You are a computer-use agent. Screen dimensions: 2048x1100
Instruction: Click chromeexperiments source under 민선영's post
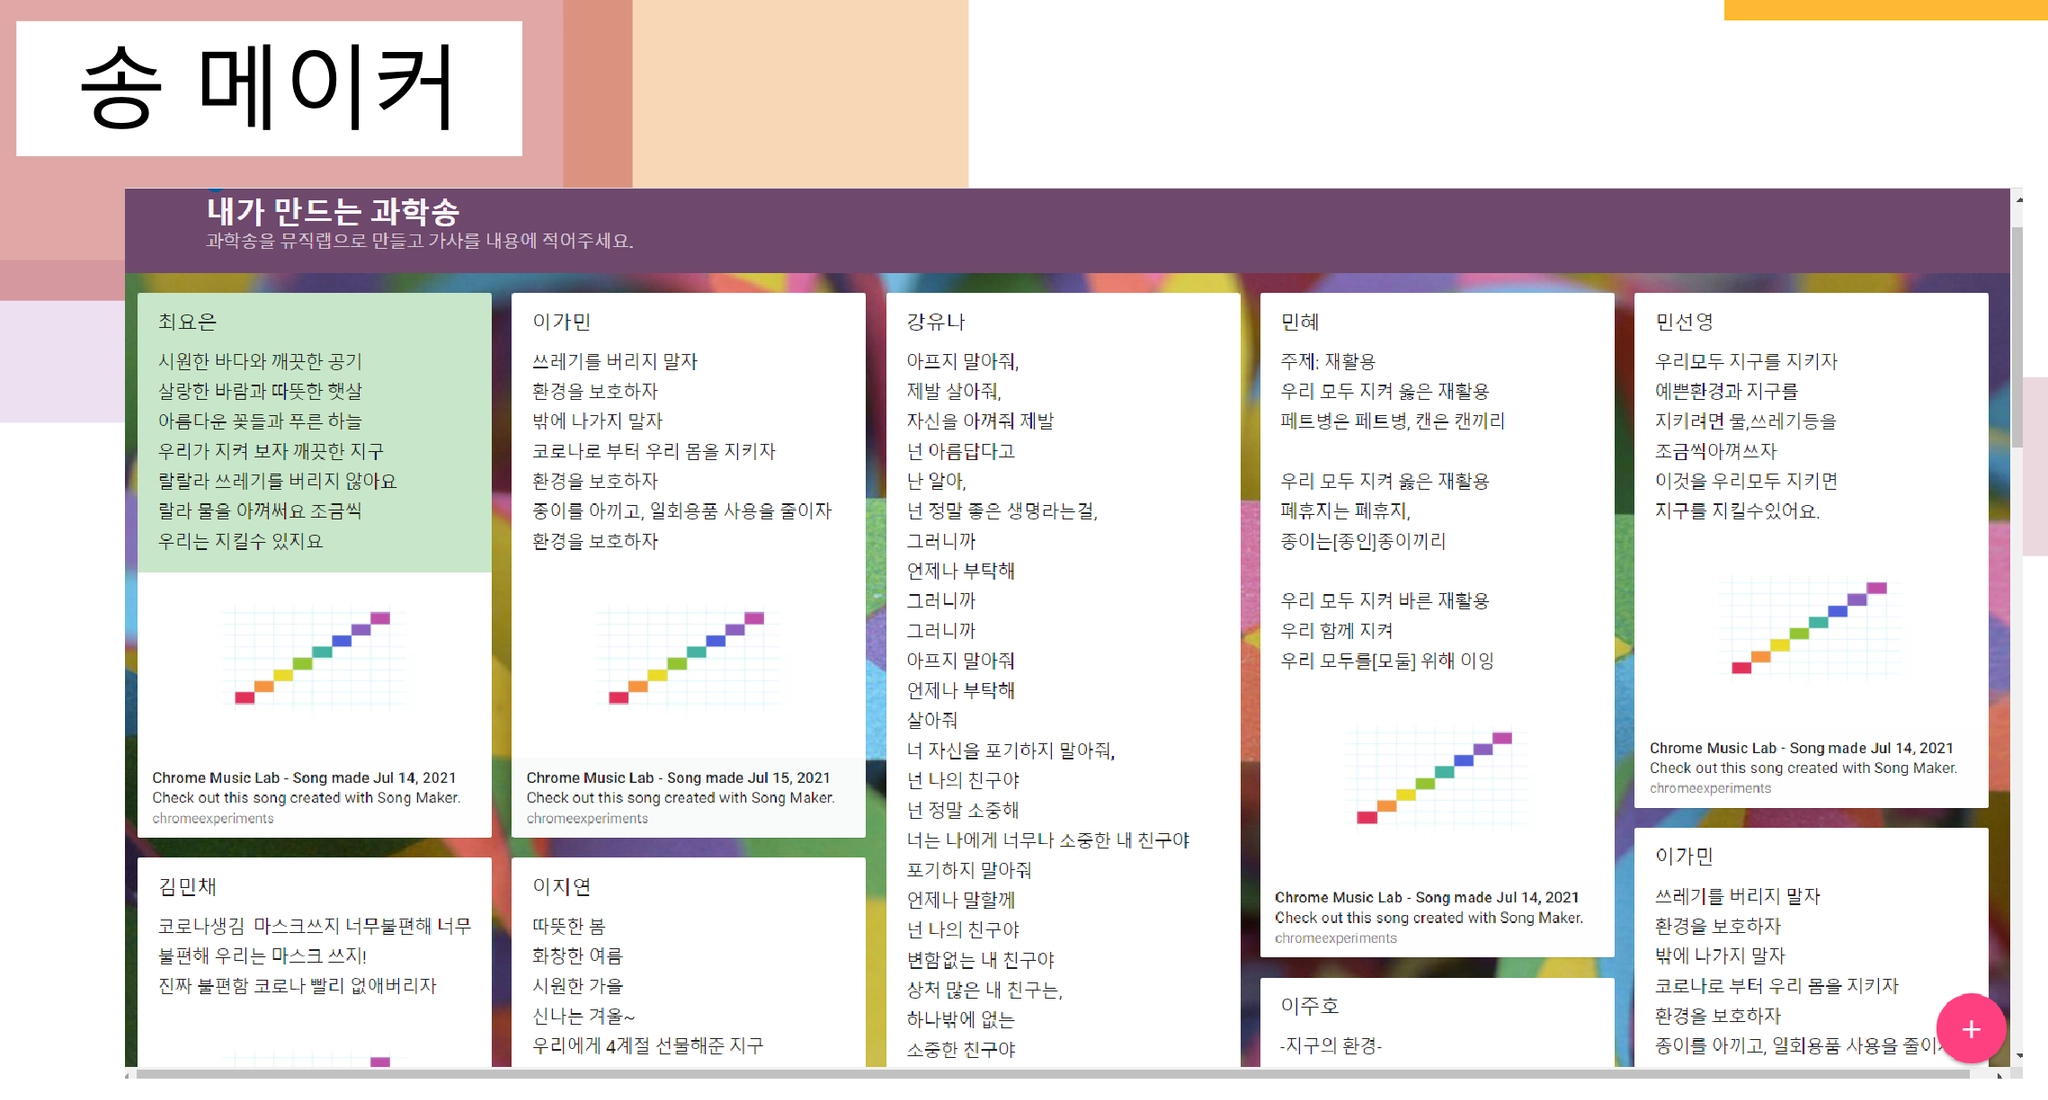(1710, 788)
